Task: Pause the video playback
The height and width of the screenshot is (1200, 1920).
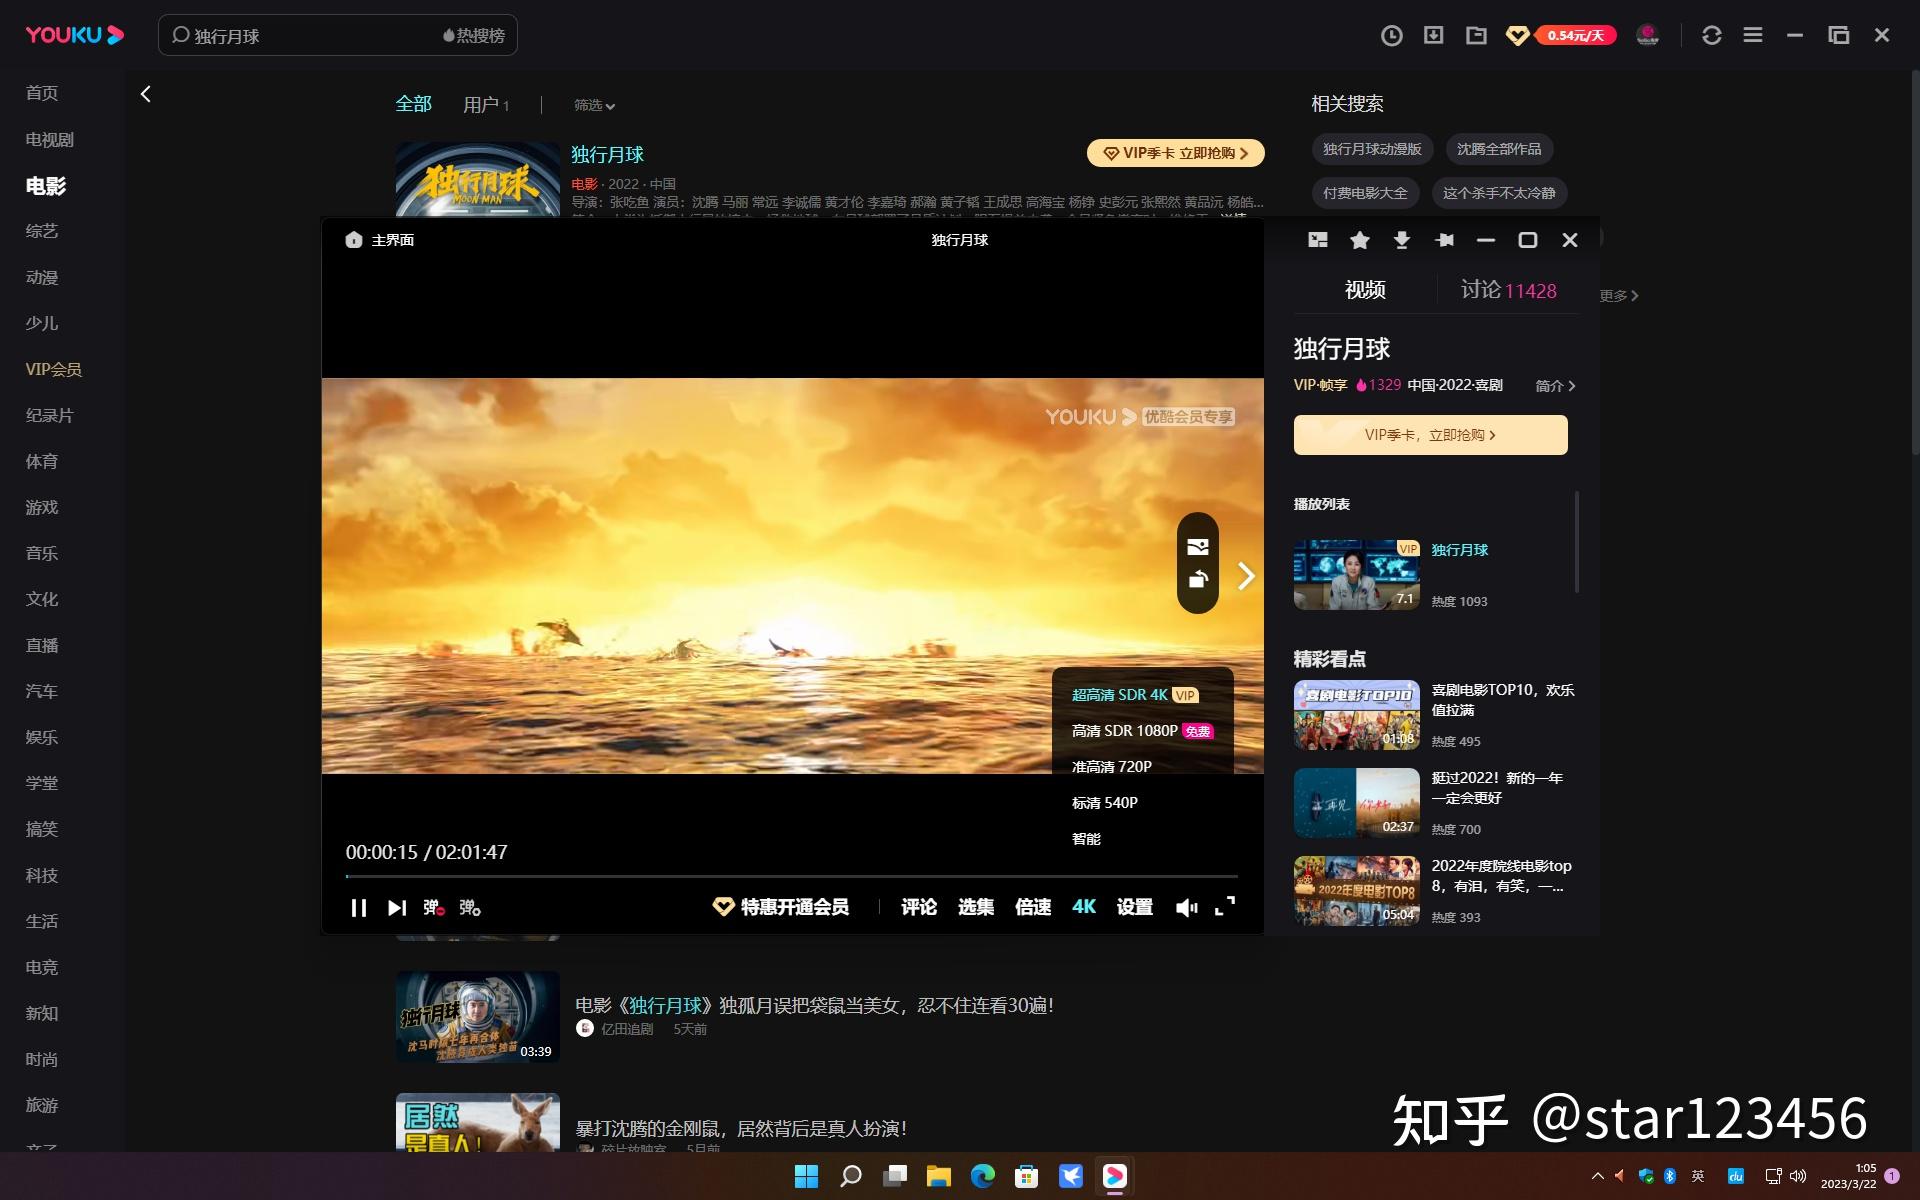Action: (x=358, y=908)
